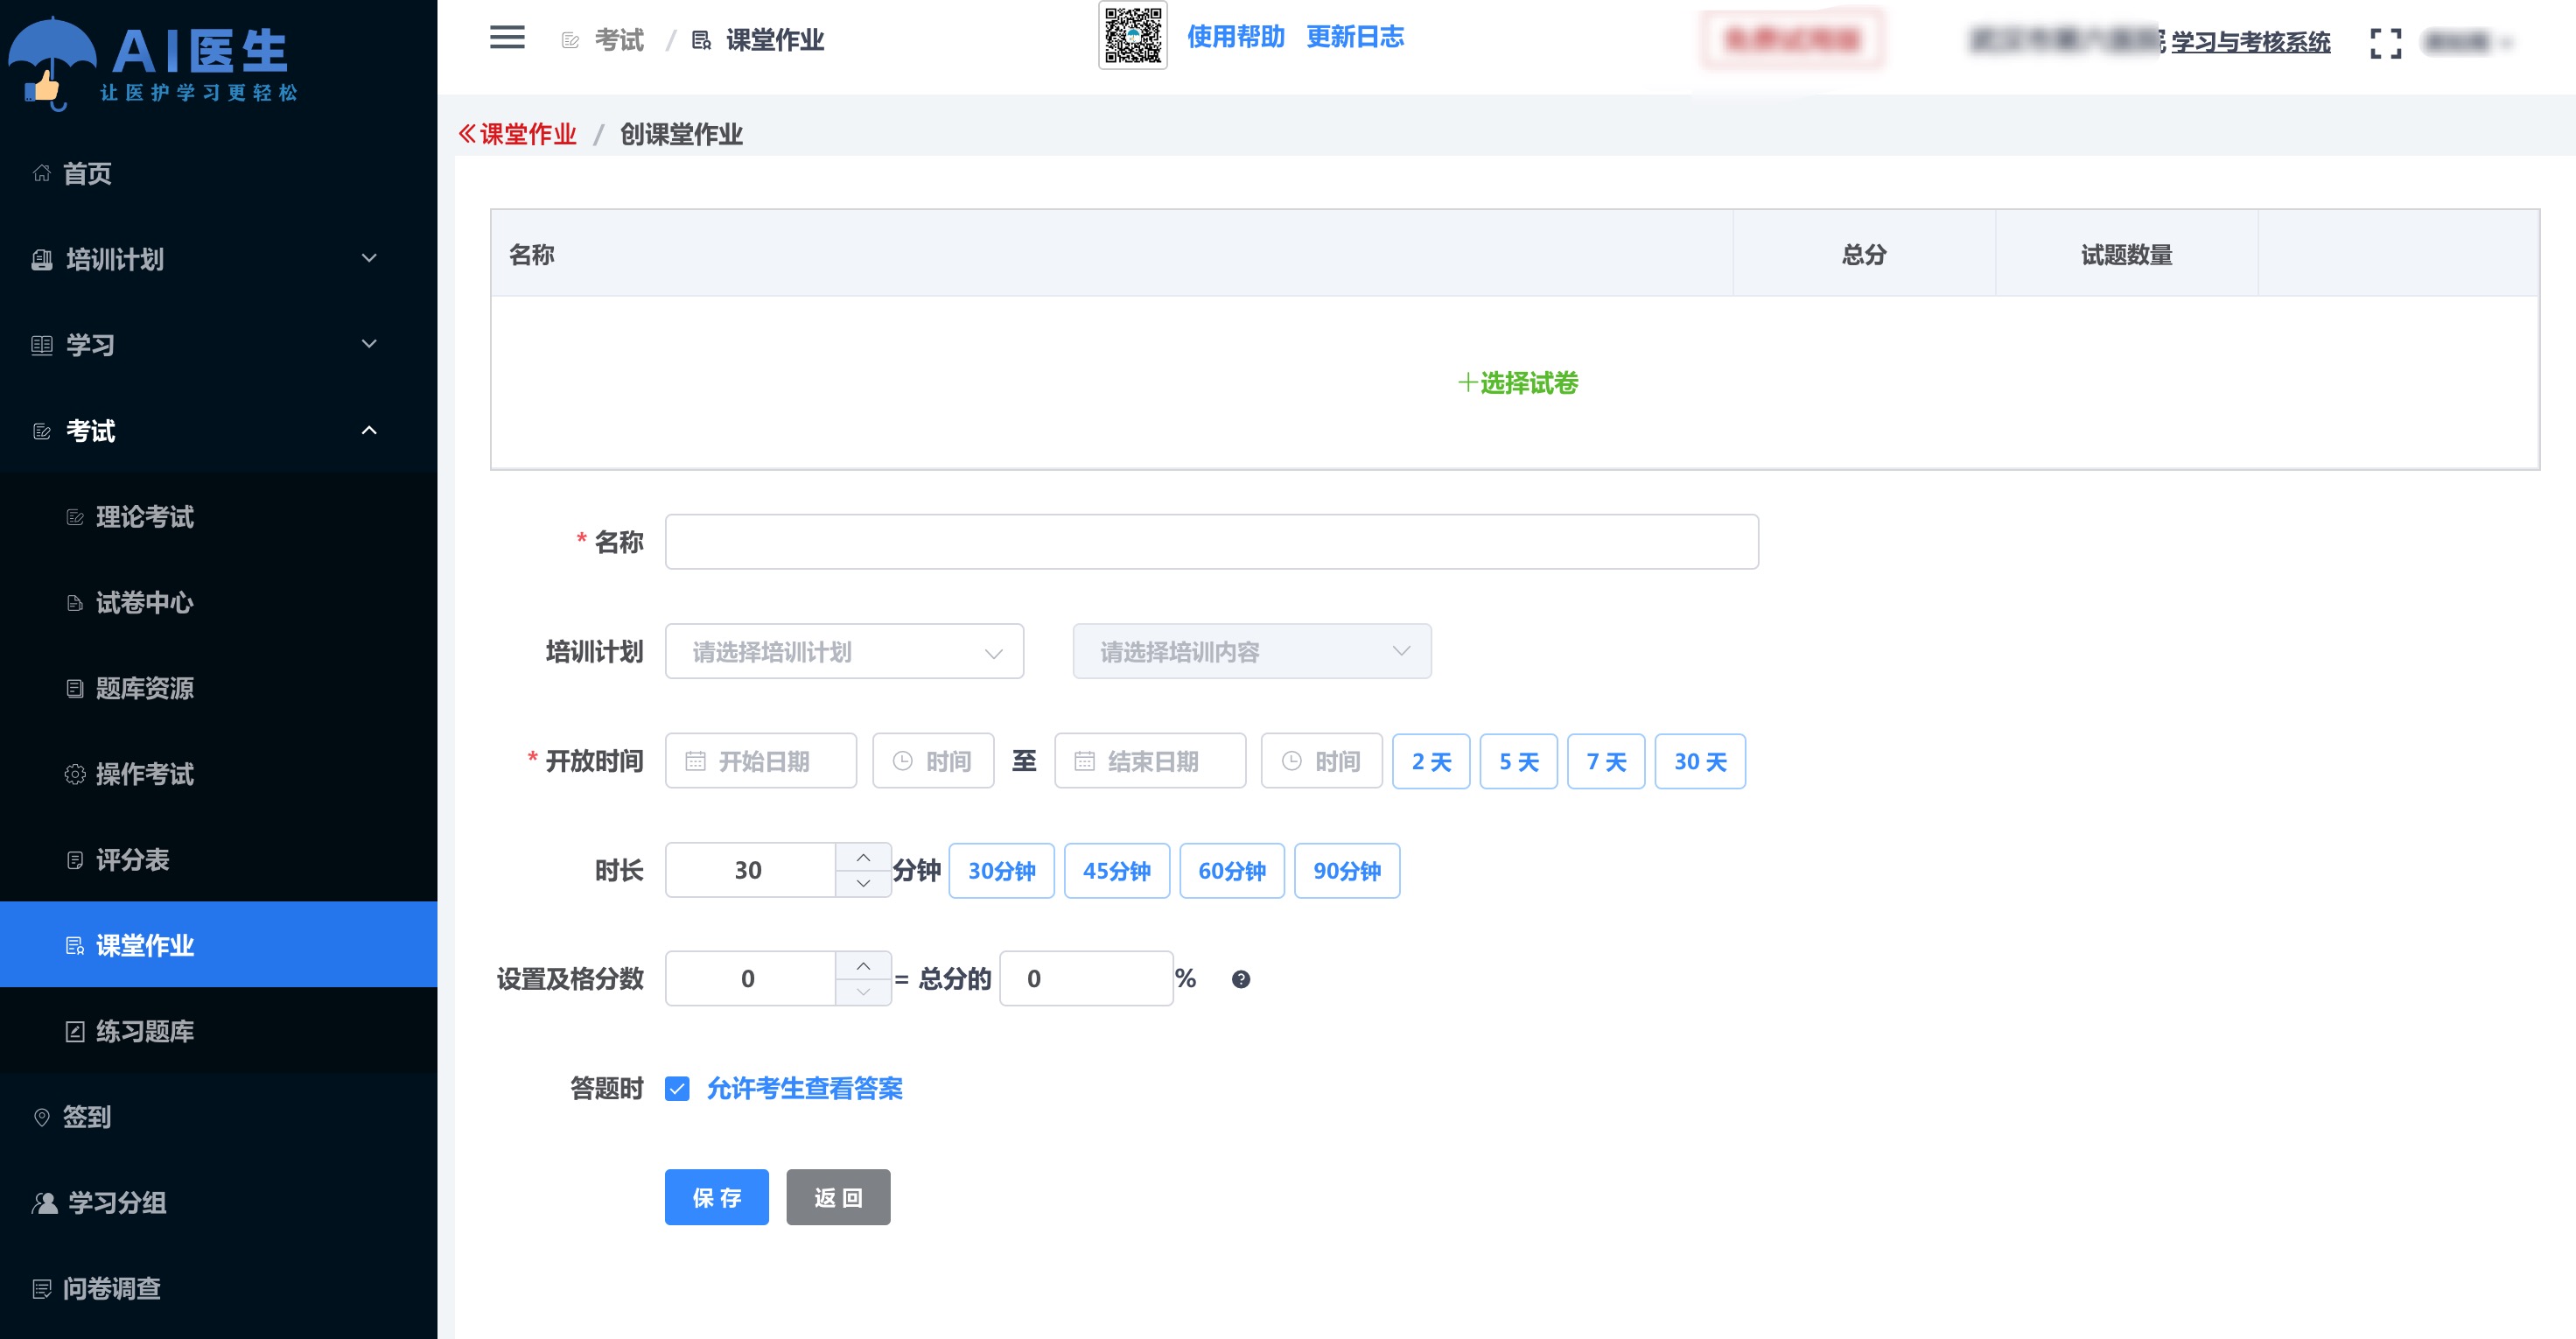Click the help question mark icon

1240,979
